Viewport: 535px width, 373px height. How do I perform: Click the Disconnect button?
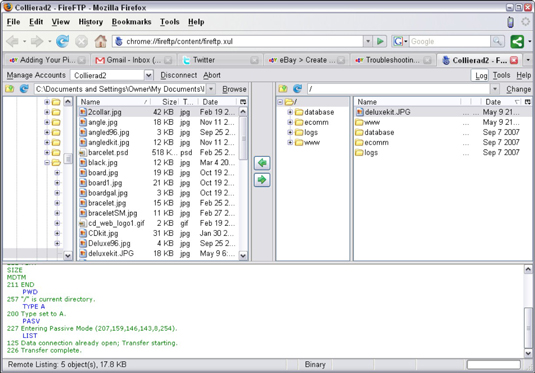pyautogui.click(x=178, y=75)
